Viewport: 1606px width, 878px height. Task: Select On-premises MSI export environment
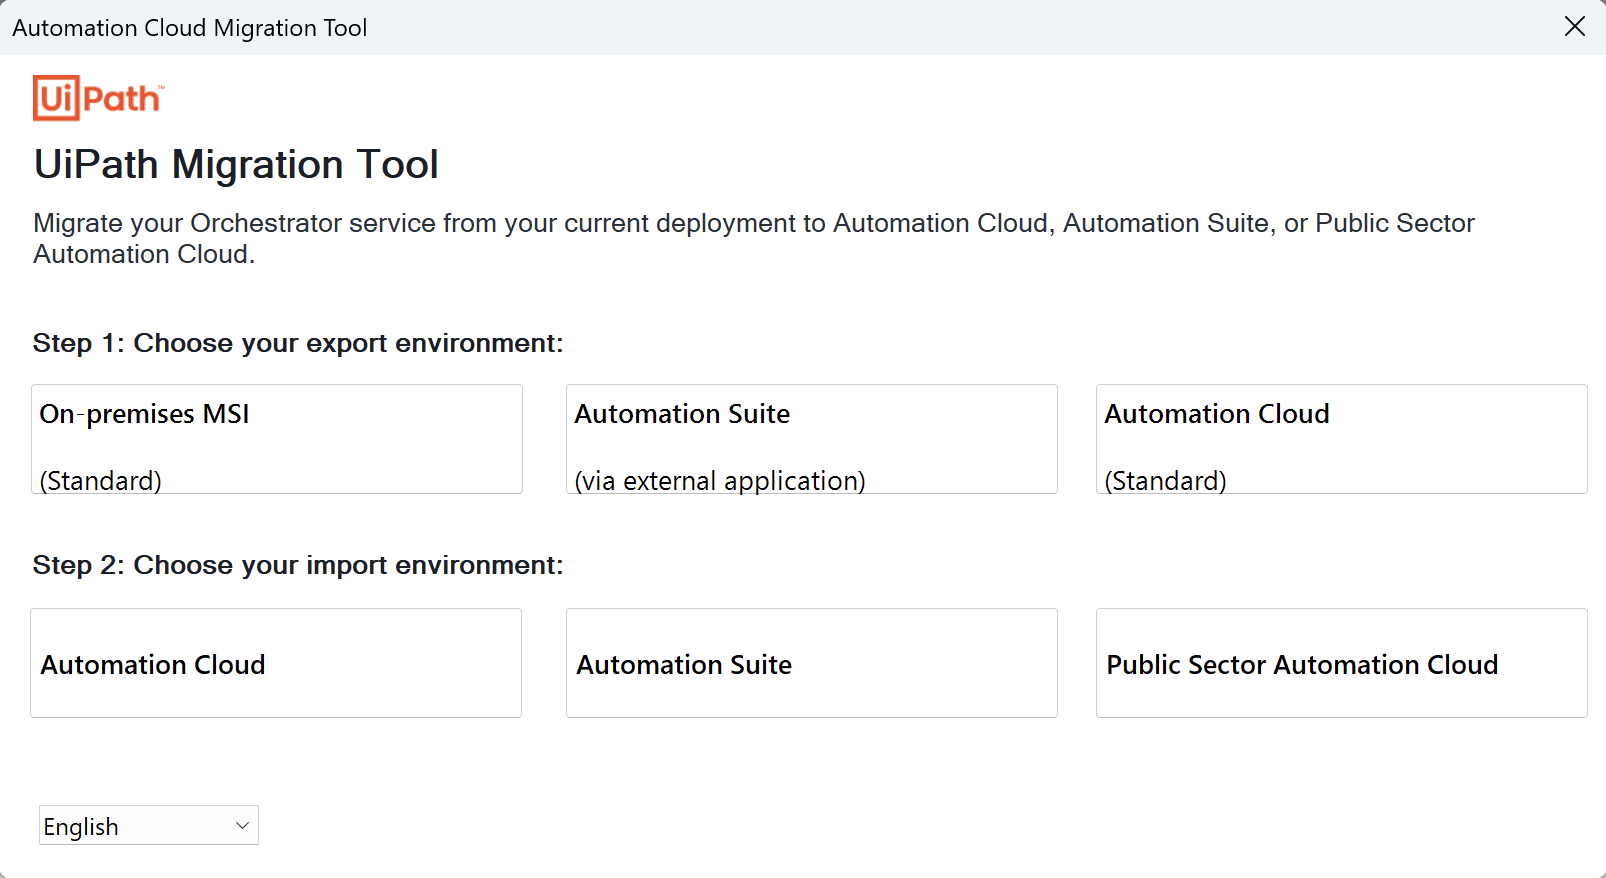pos(277,439)
